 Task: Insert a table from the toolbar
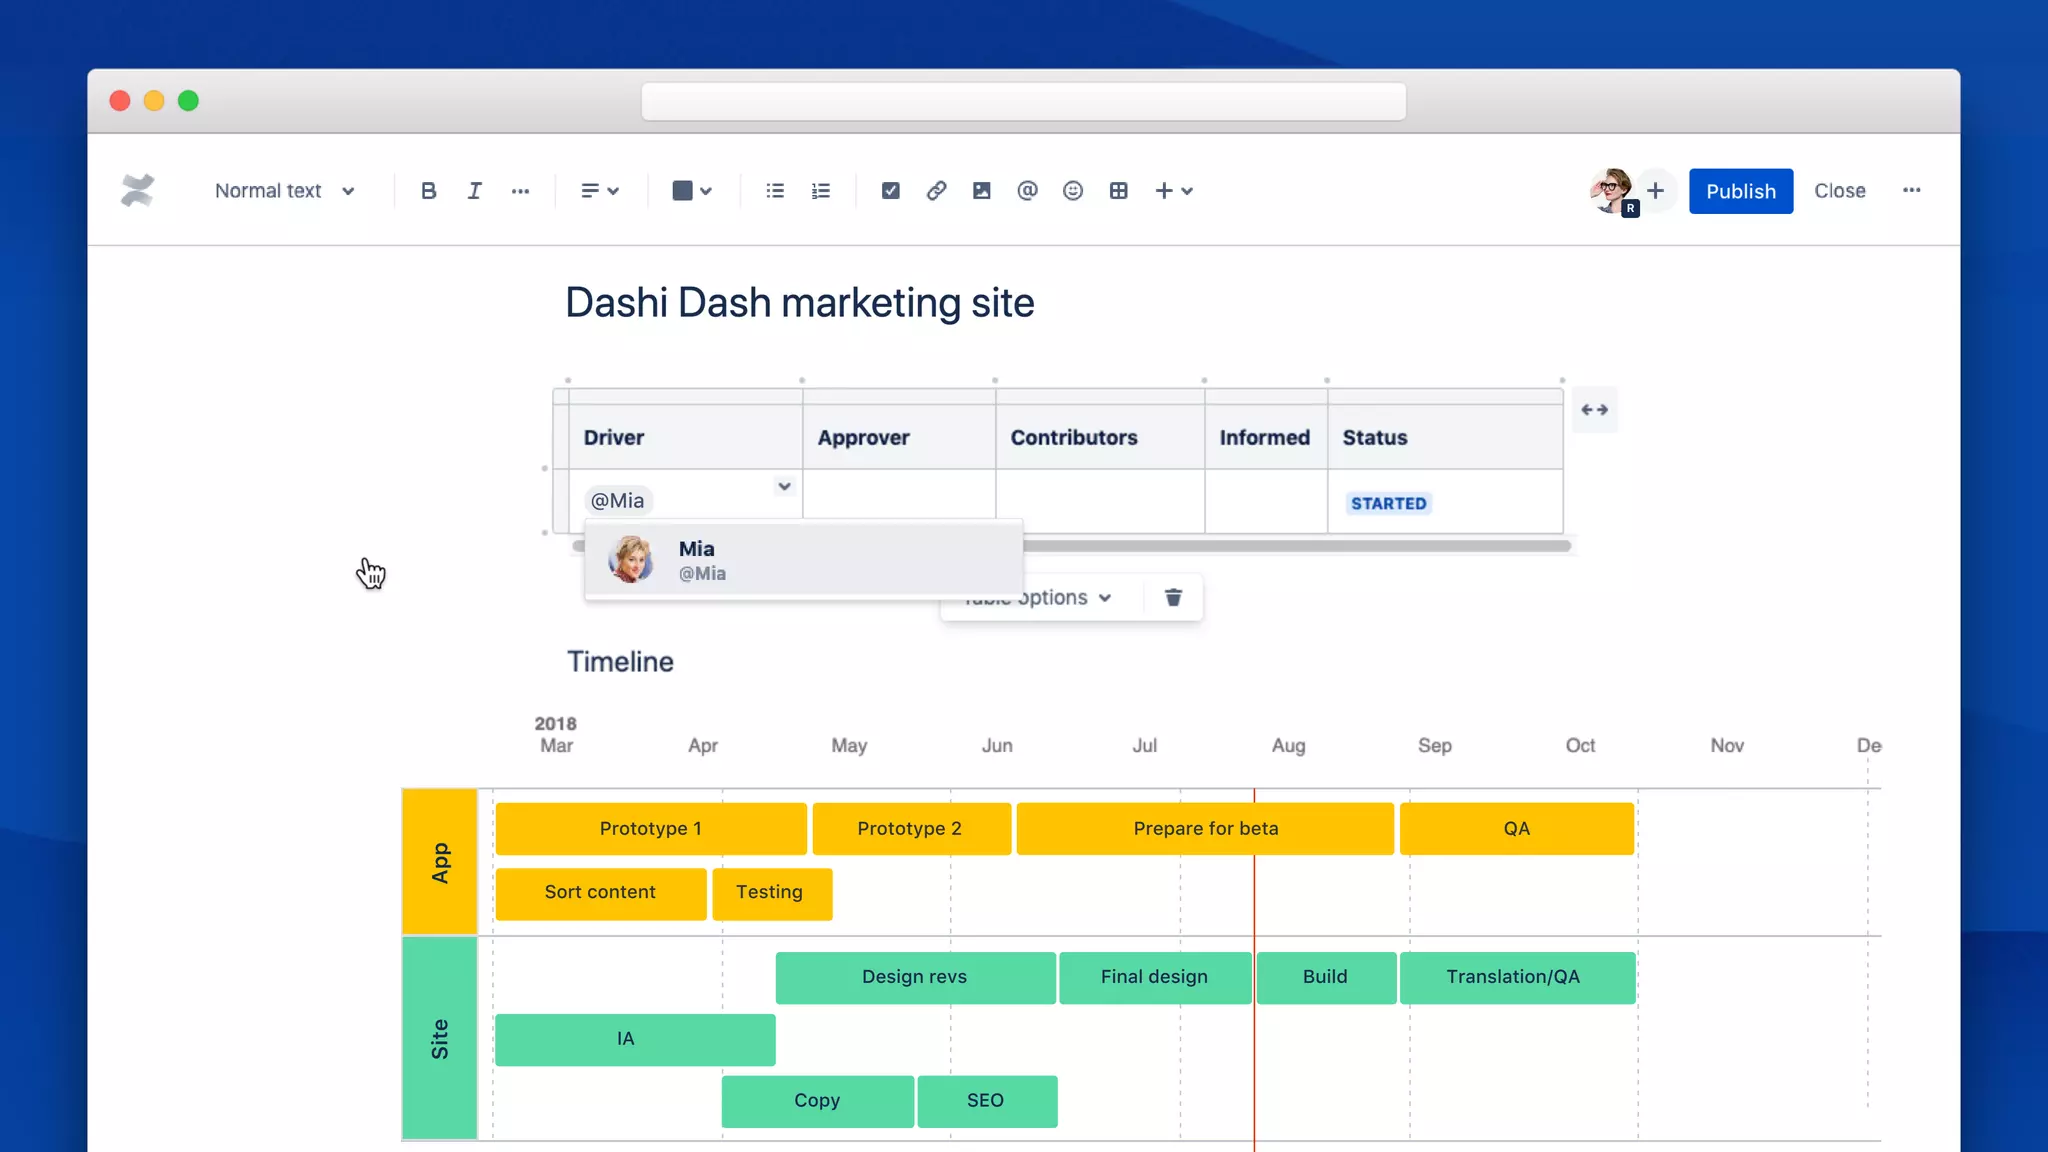click(1118, 191)
